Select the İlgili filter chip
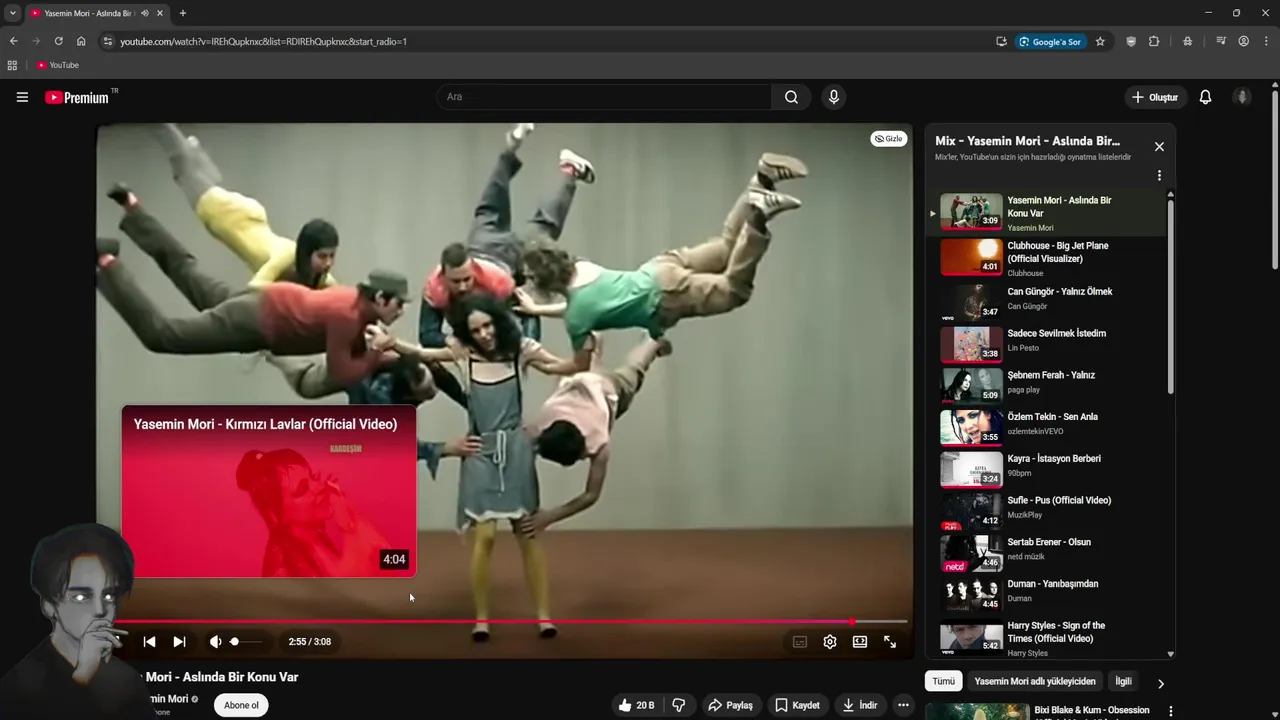Image resolution: width=1280 pixels, height=720 pixels. click(x=1123, y=681)
